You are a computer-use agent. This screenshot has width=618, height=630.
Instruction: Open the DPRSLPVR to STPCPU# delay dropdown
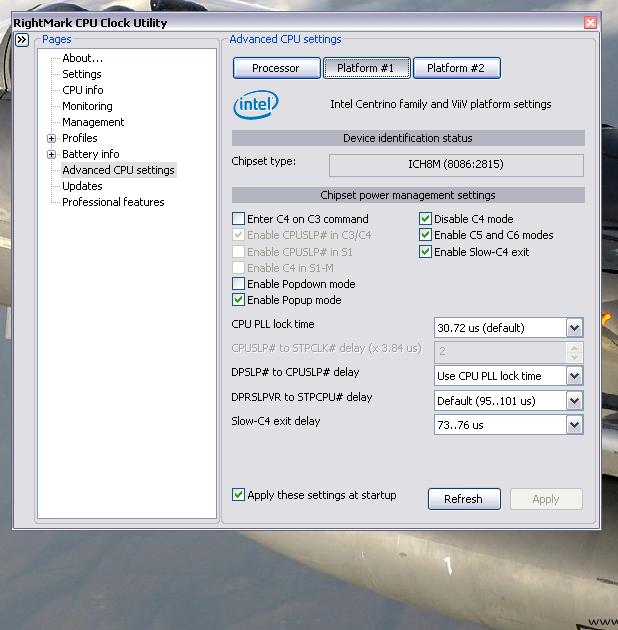coord(575,401)
